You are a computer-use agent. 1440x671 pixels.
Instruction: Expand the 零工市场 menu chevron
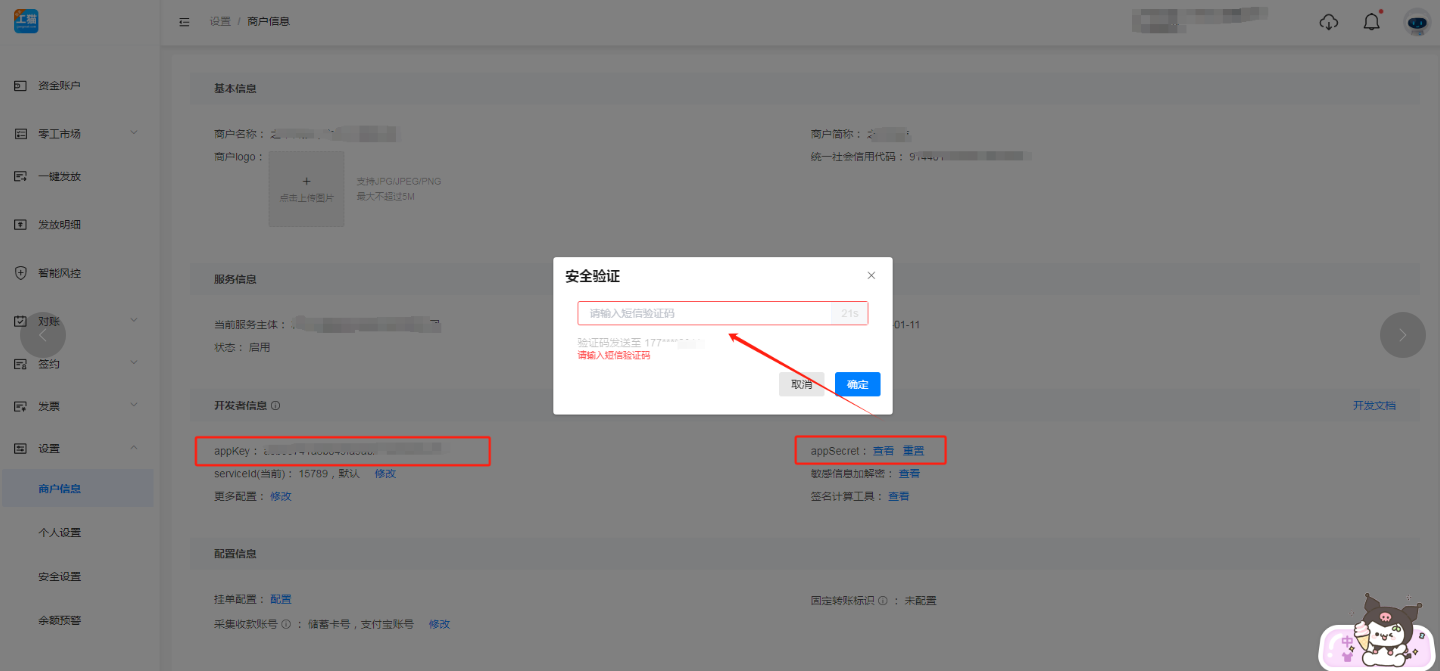click(134, 133)
